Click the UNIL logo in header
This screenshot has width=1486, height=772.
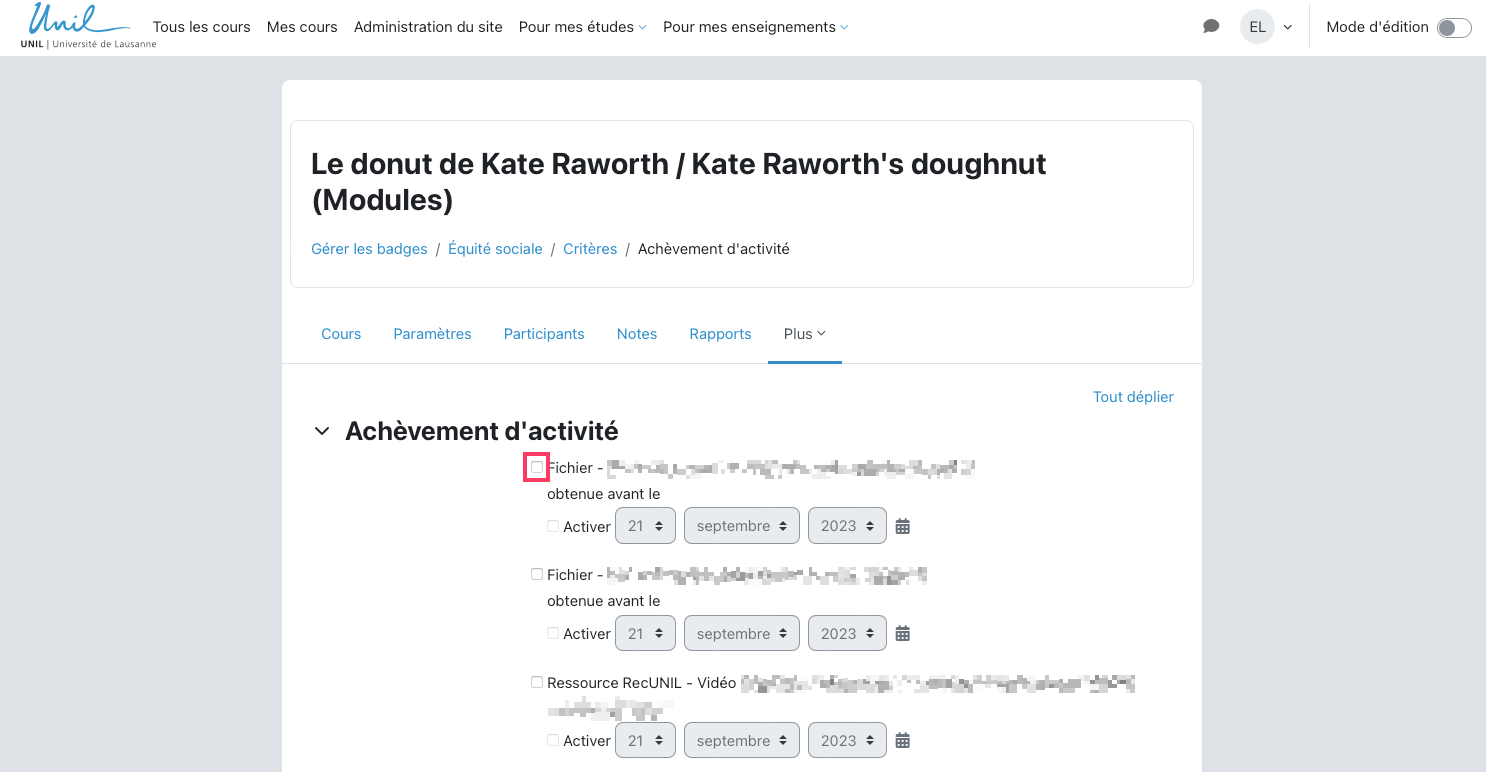tap(88, 26)
